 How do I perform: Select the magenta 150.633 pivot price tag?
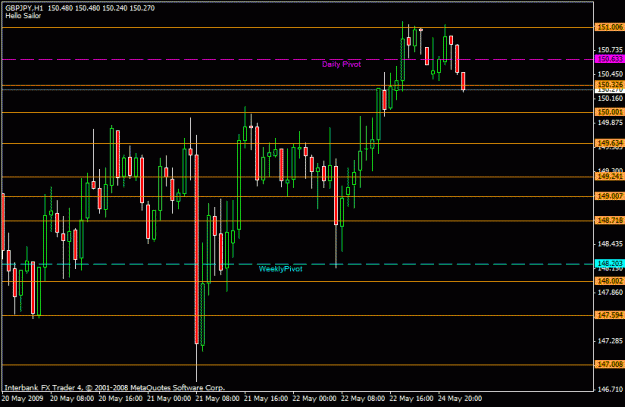pos(609,59)
